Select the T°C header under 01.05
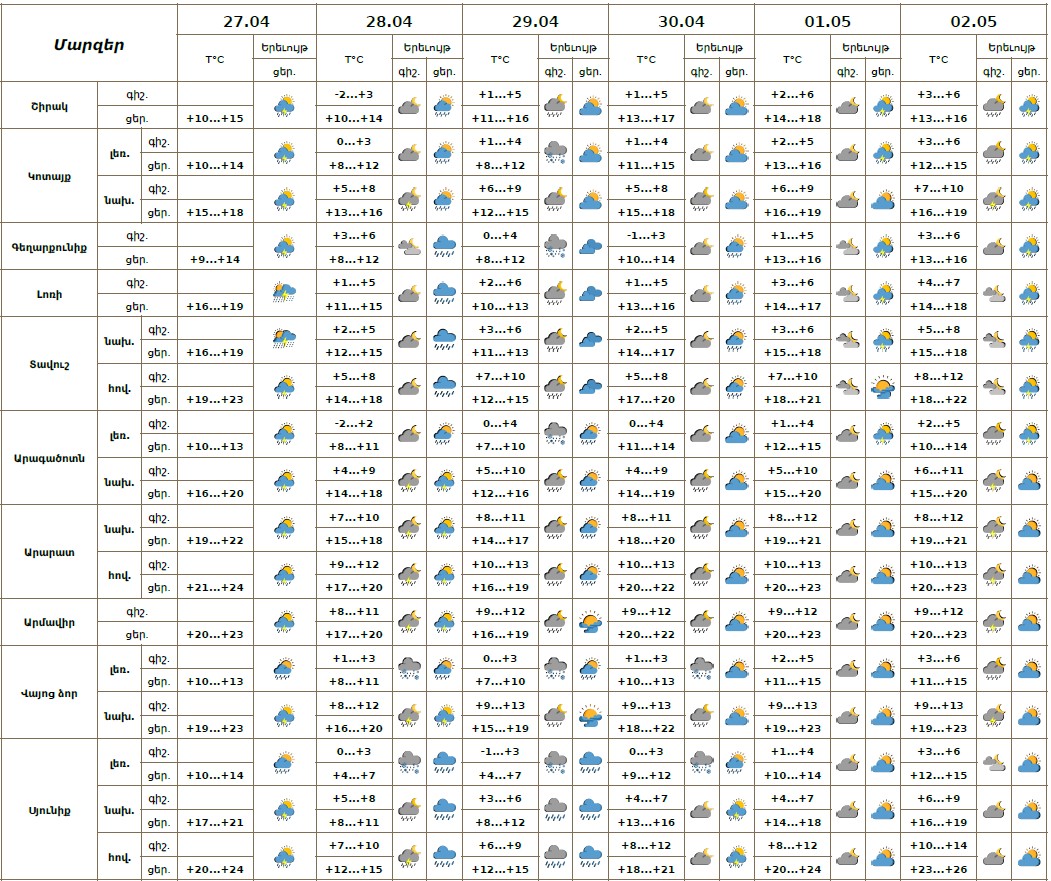The height and width of the screenshot is (881, 1051). pos(792,59)
